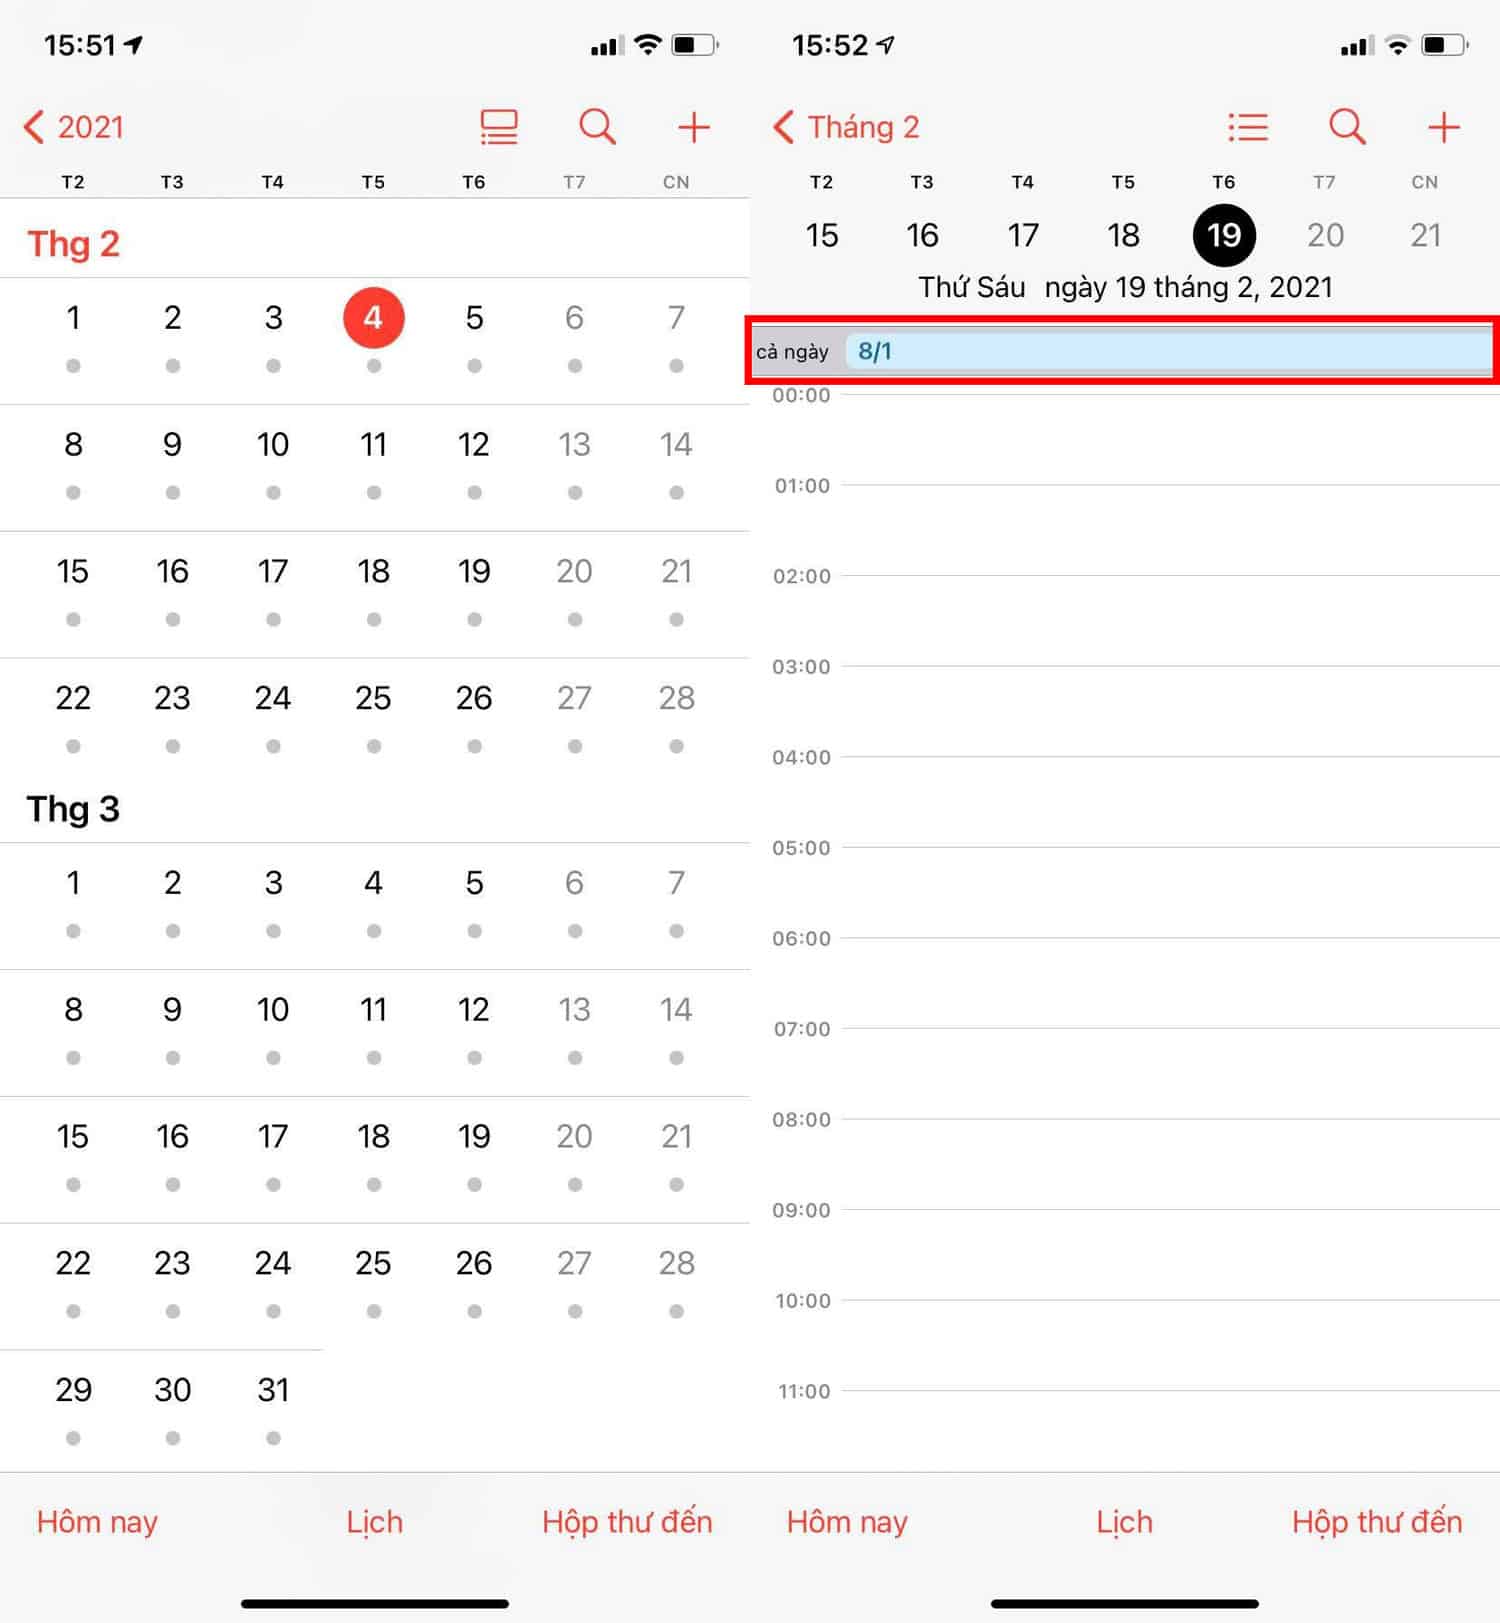Select March 31 in month view
The height and width of the screenshot is (1623, 1500).
(x=273, y=1390)
